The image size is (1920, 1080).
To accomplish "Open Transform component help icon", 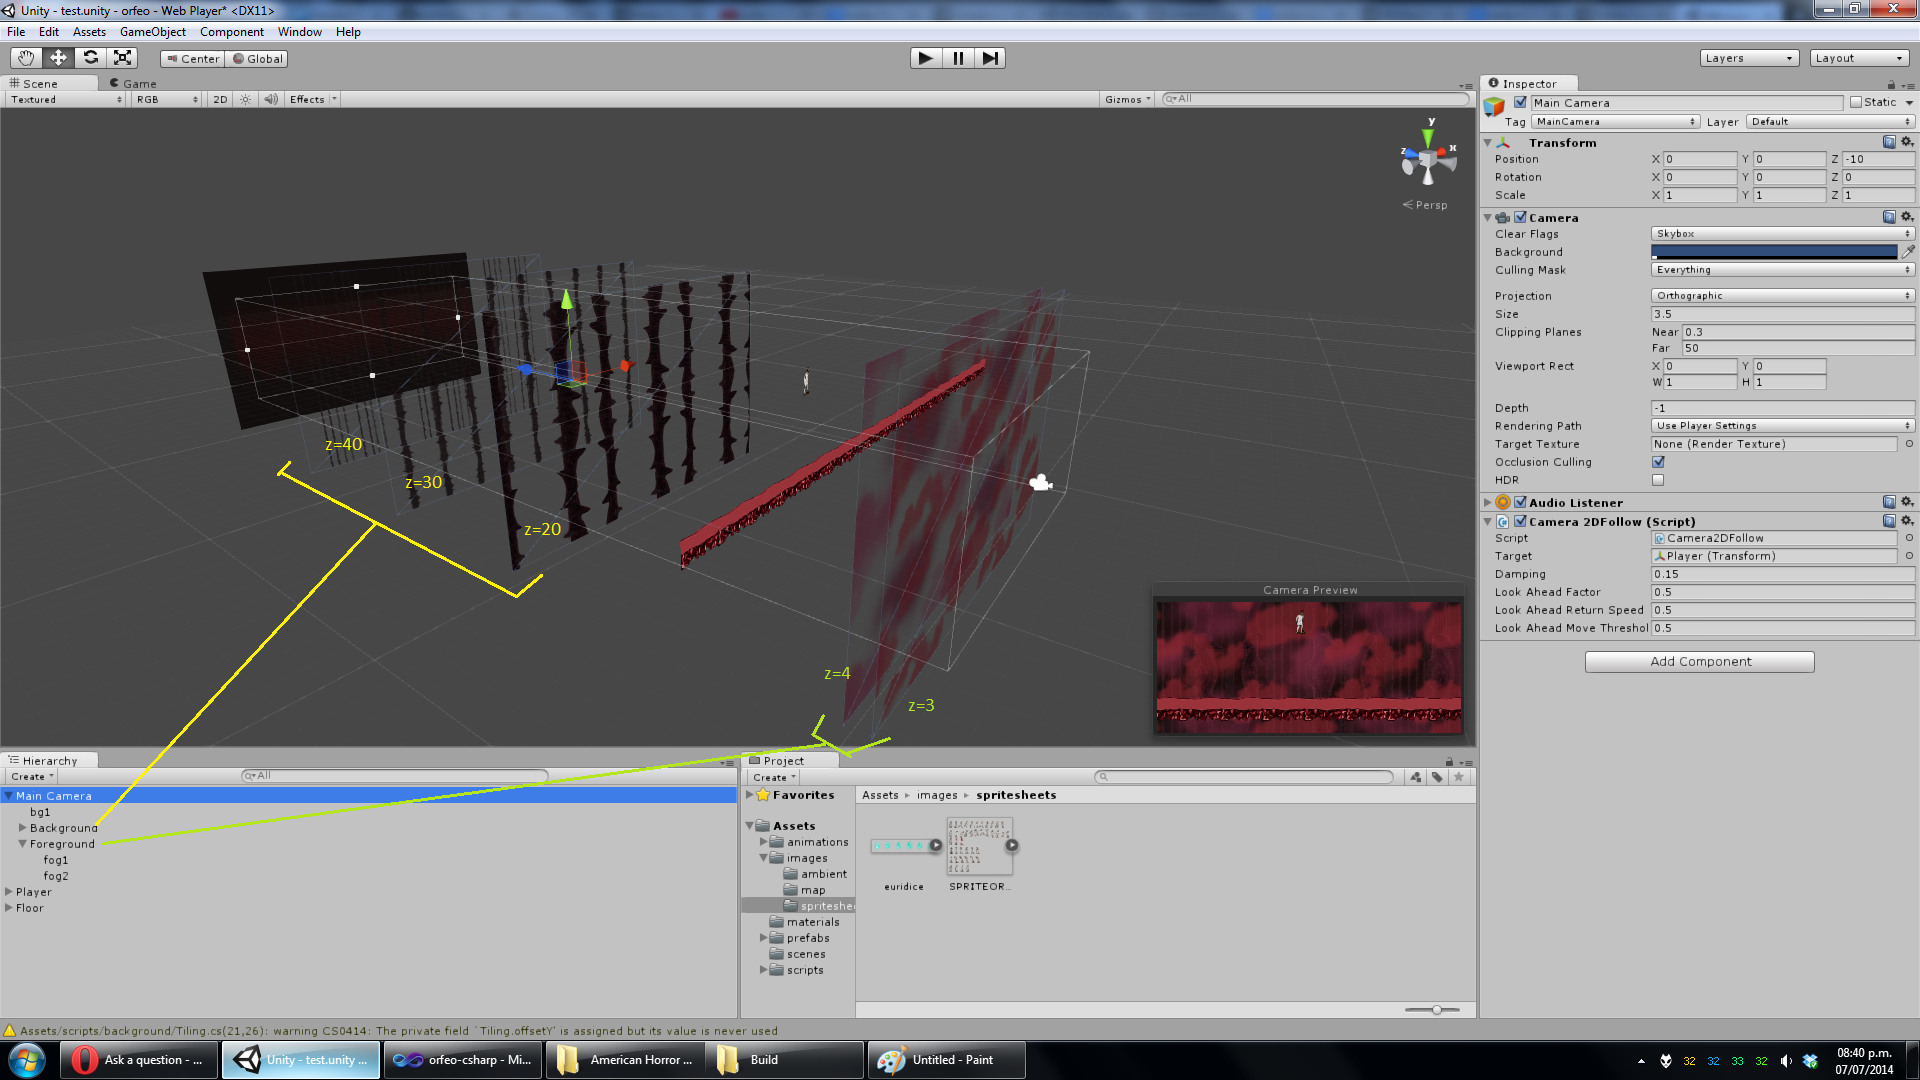I will (1889, 142).
